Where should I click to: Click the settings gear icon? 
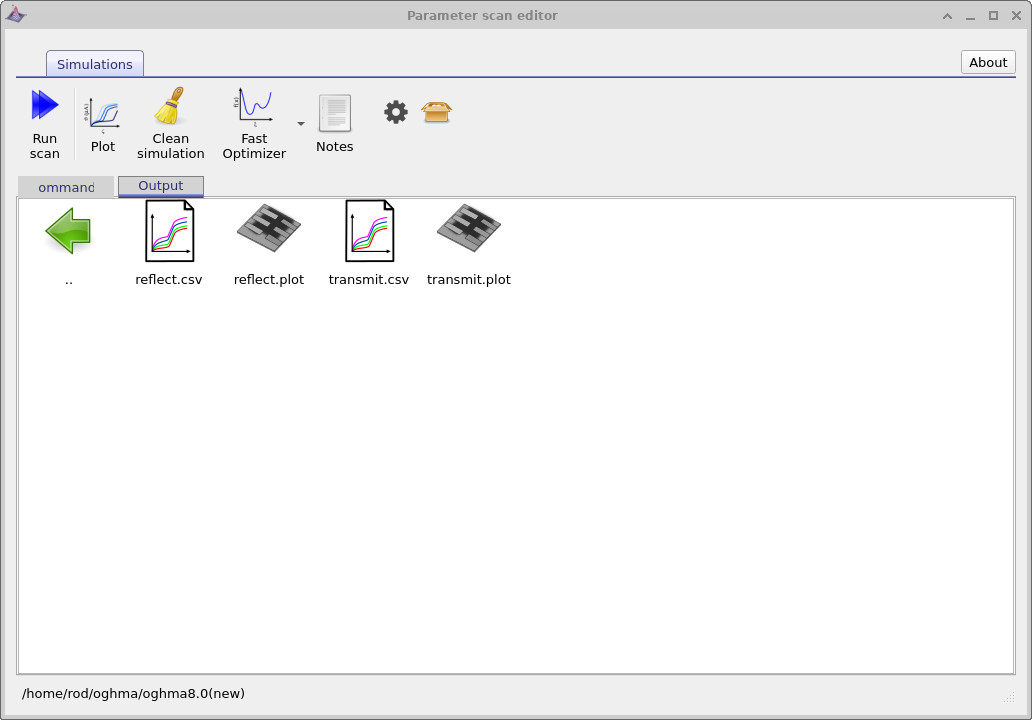(x=395, y=112)
